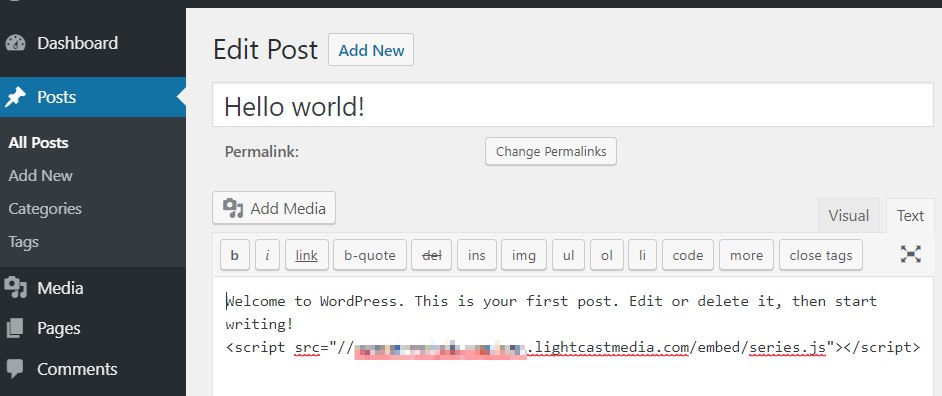
Task: Click the close tags button
Action: (x=821, y=255)
